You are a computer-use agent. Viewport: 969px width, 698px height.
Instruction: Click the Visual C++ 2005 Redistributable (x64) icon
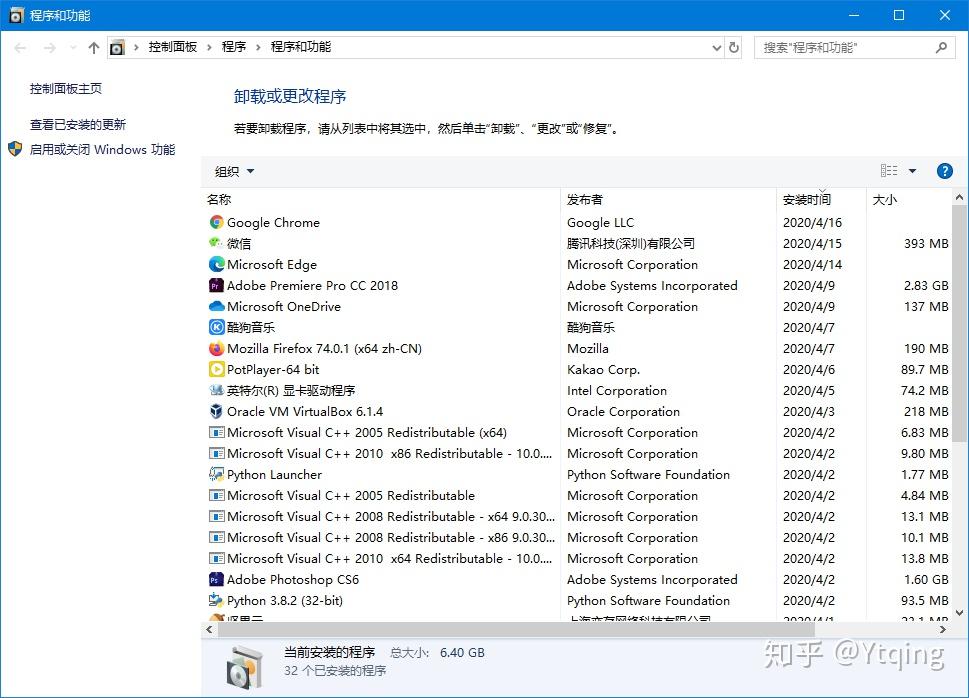(216, 433)
